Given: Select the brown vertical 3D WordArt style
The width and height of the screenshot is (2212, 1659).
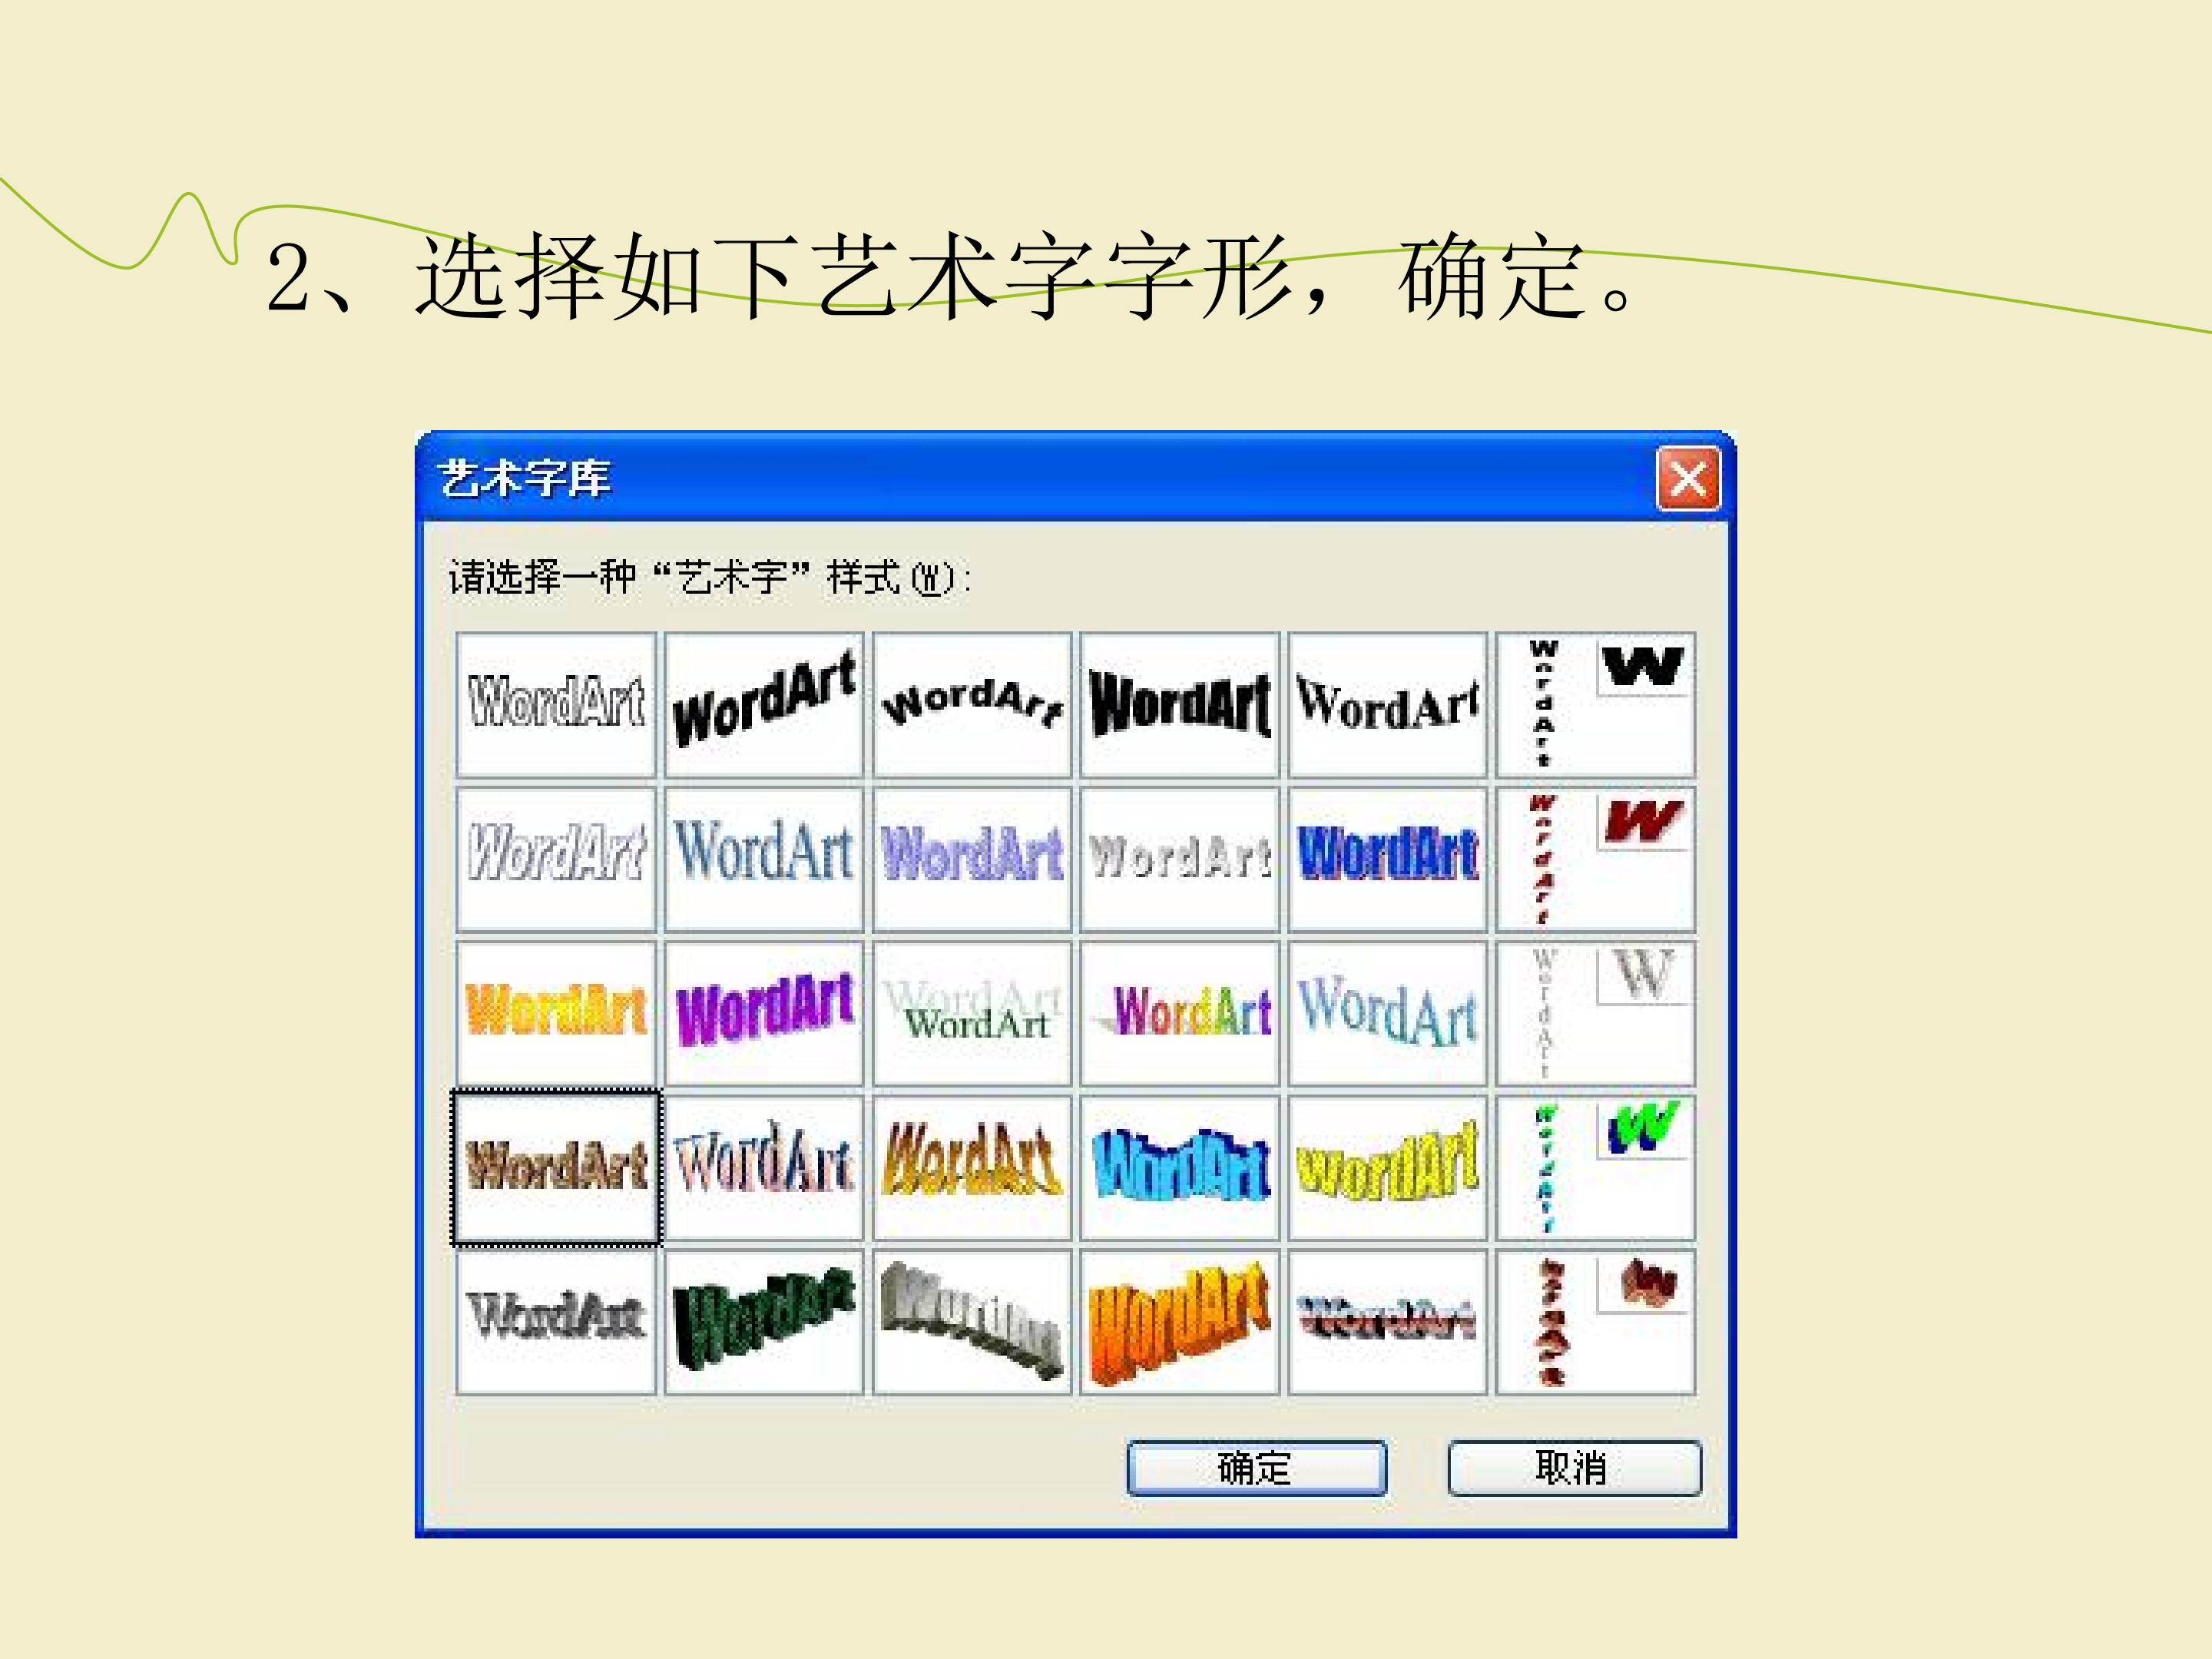Looking at the screenshot, I should click(x=1596, y=1322).
